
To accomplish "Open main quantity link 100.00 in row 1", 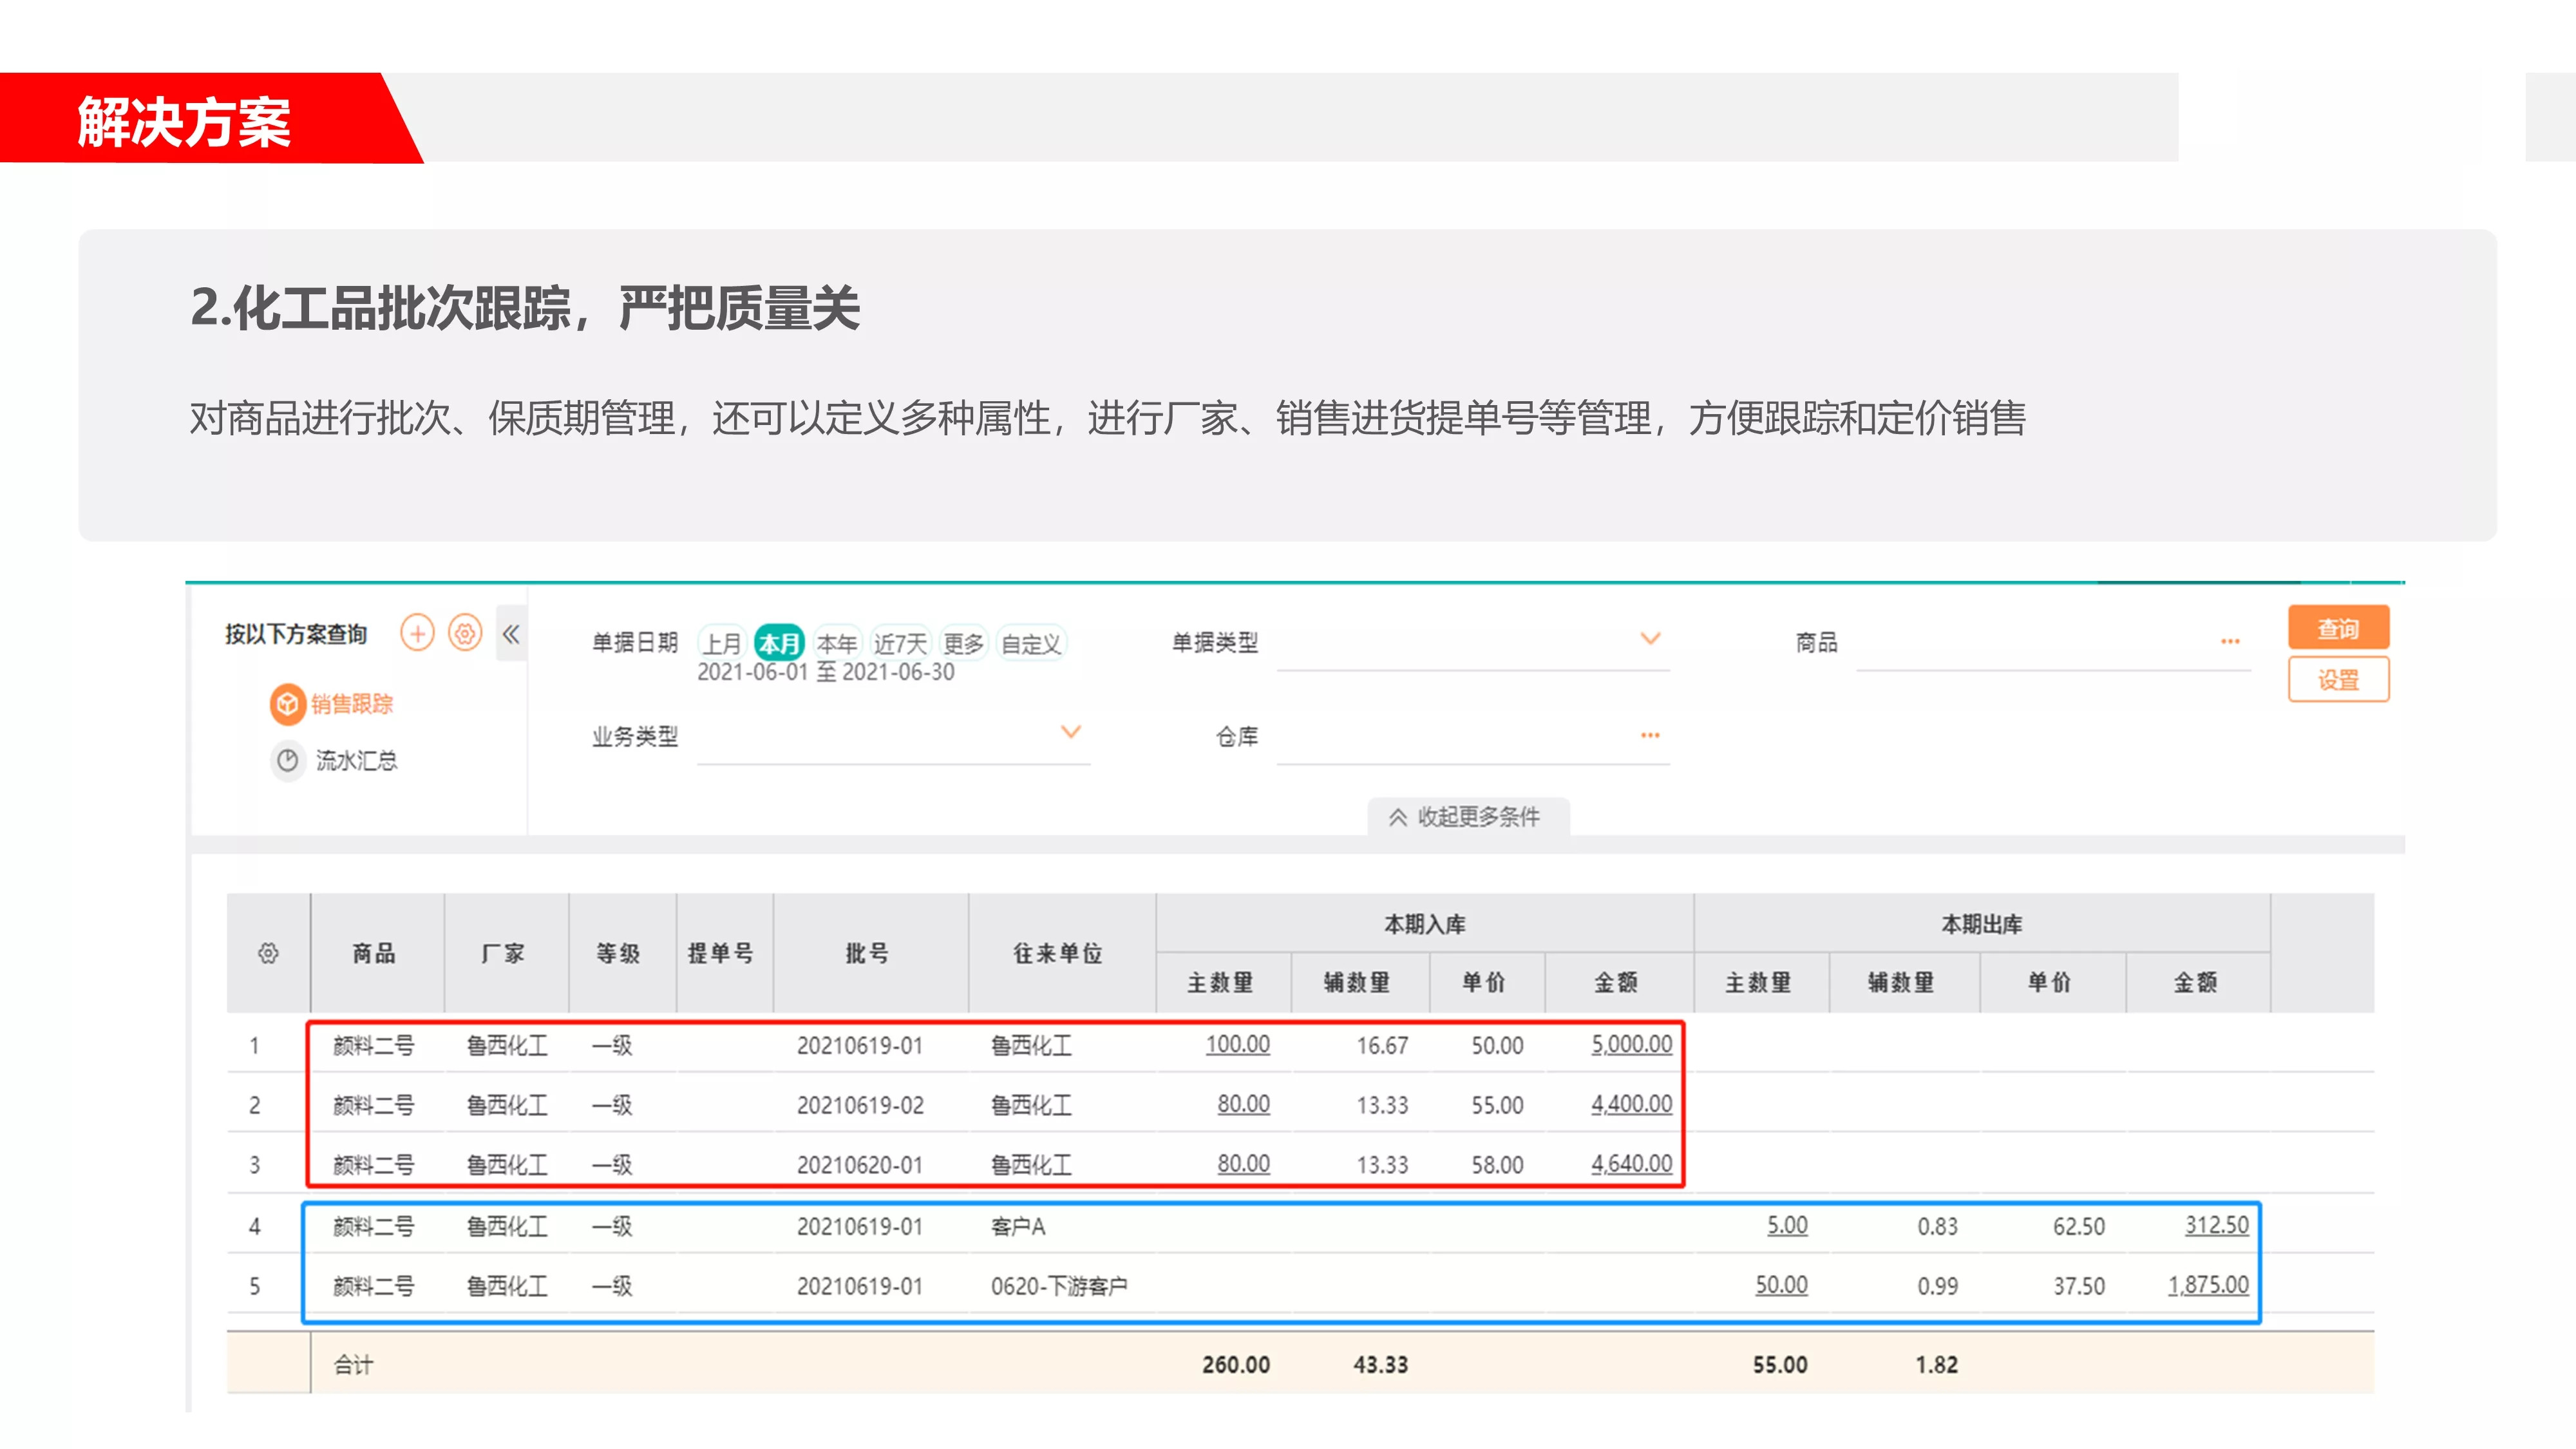I will point(1237,1044).
